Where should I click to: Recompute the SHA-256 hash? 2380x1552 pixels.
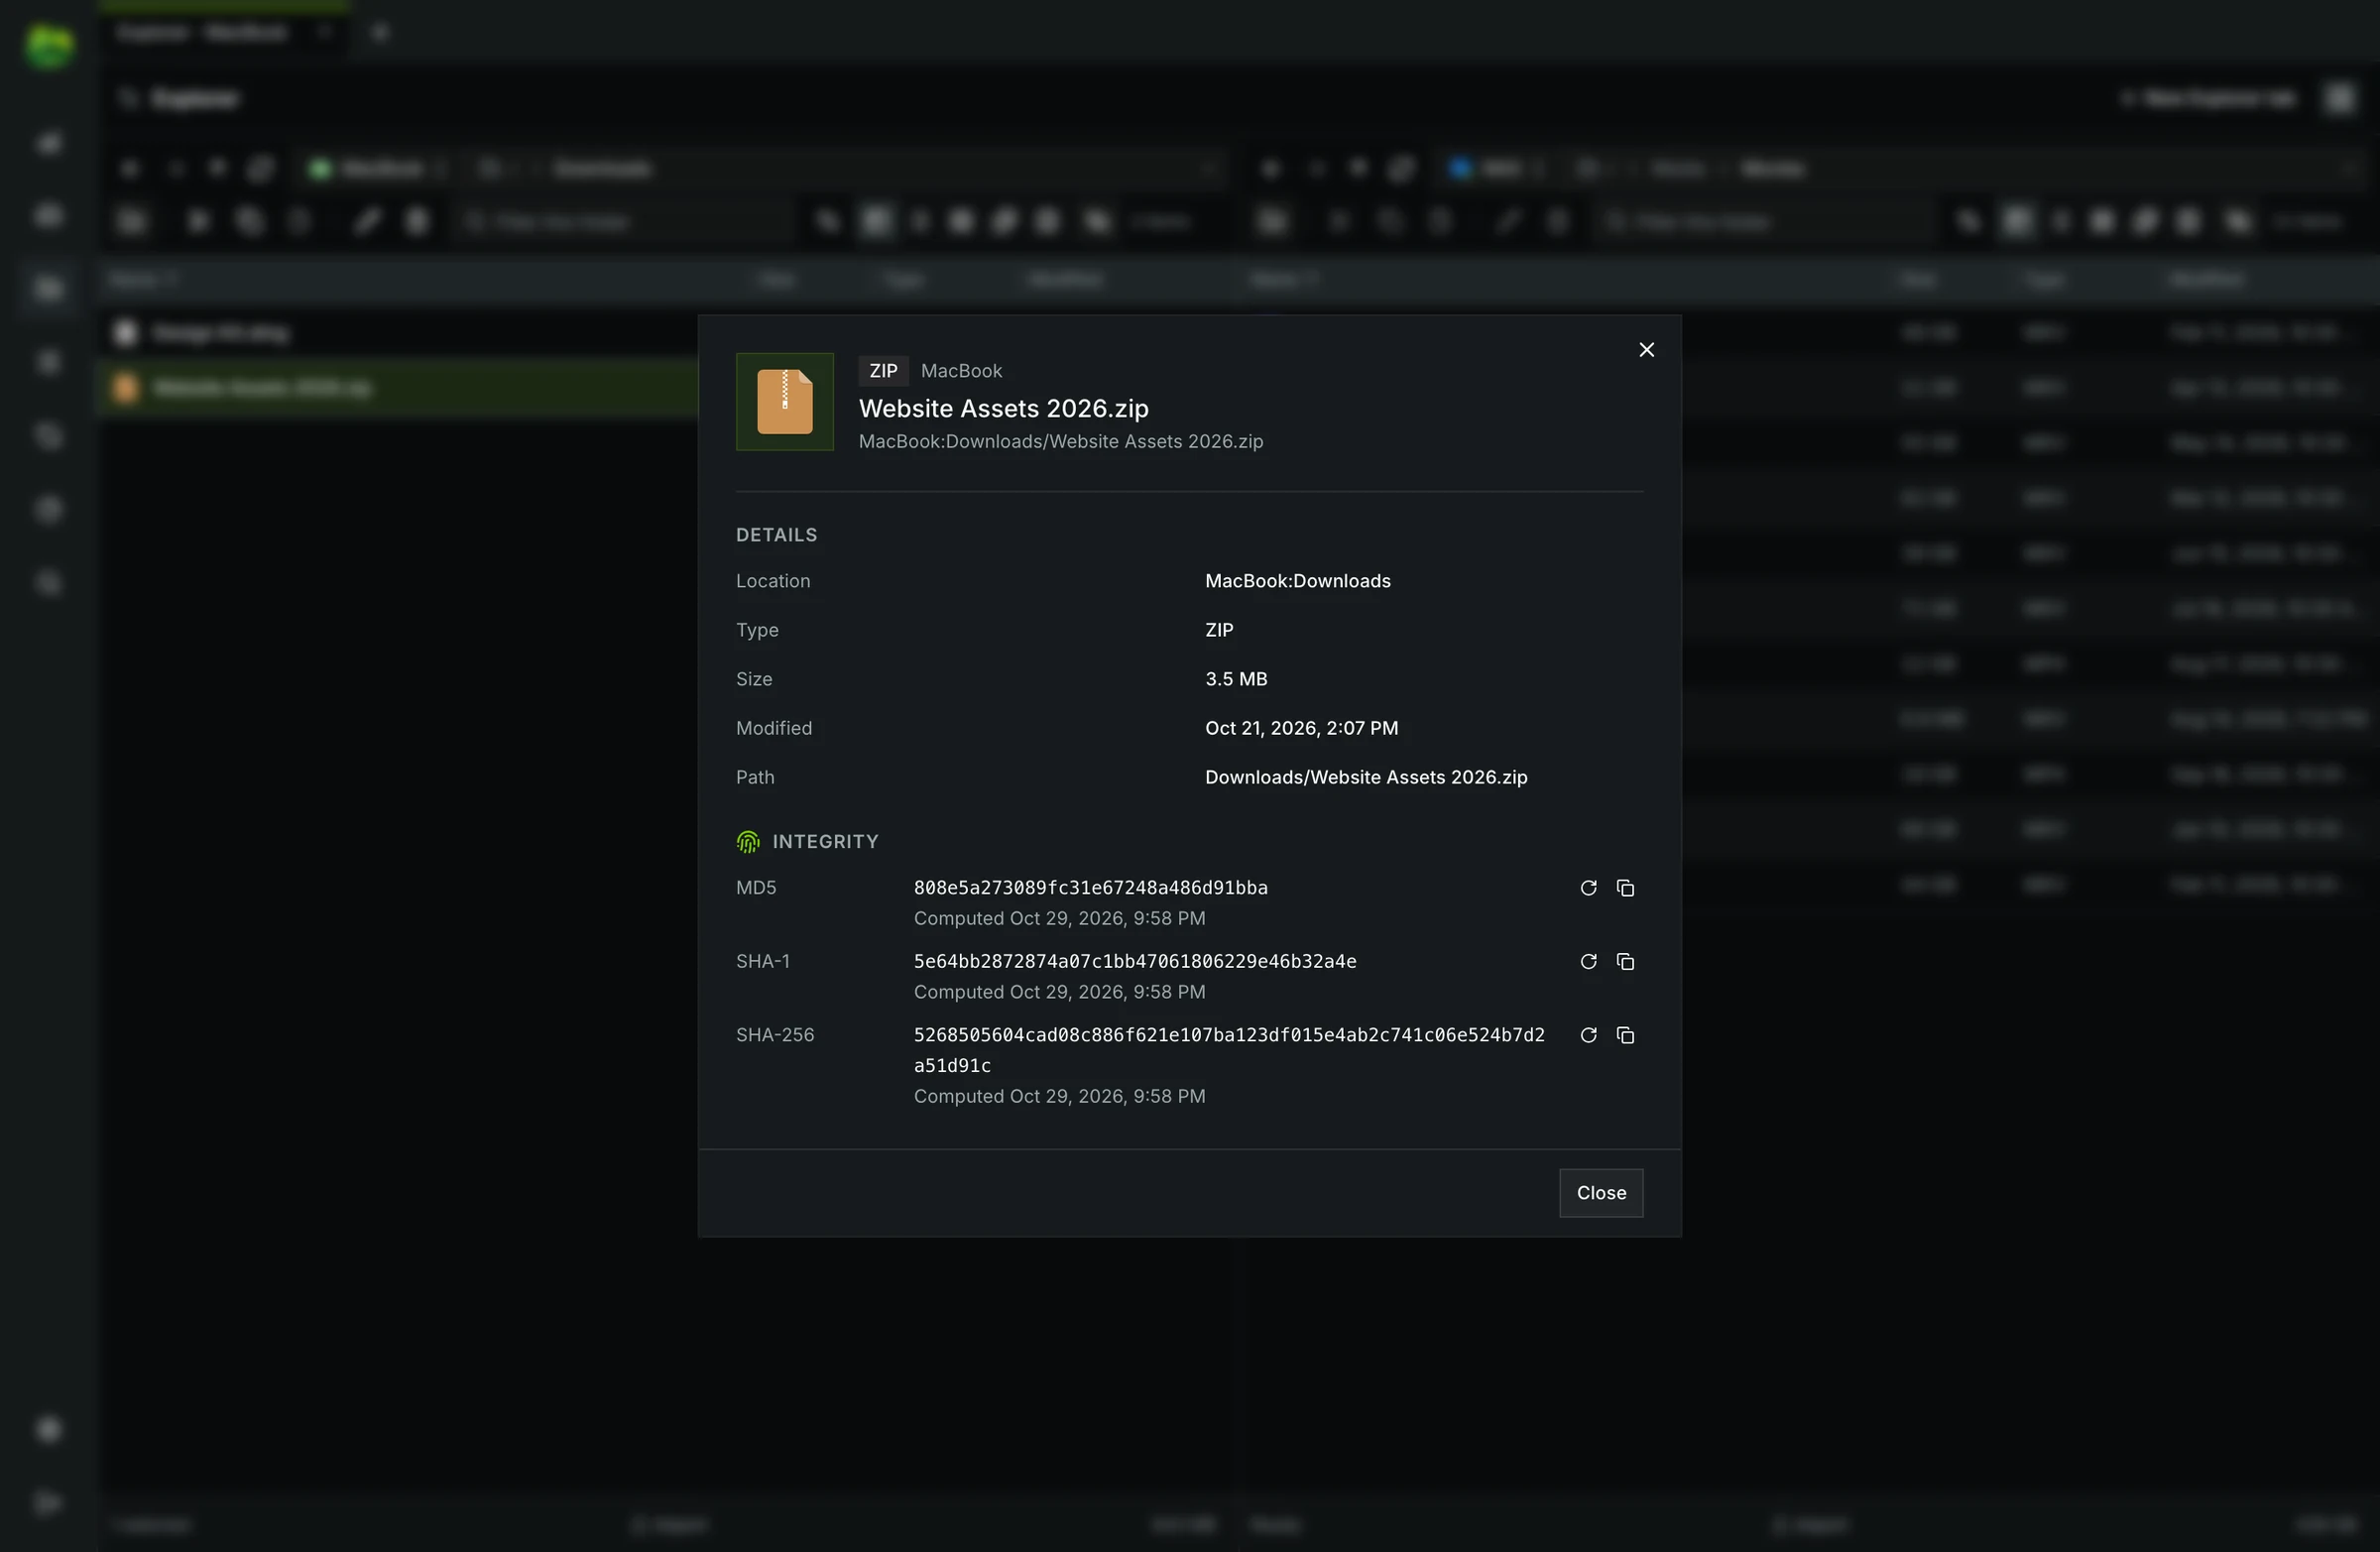click(x=1588, y=1035)
